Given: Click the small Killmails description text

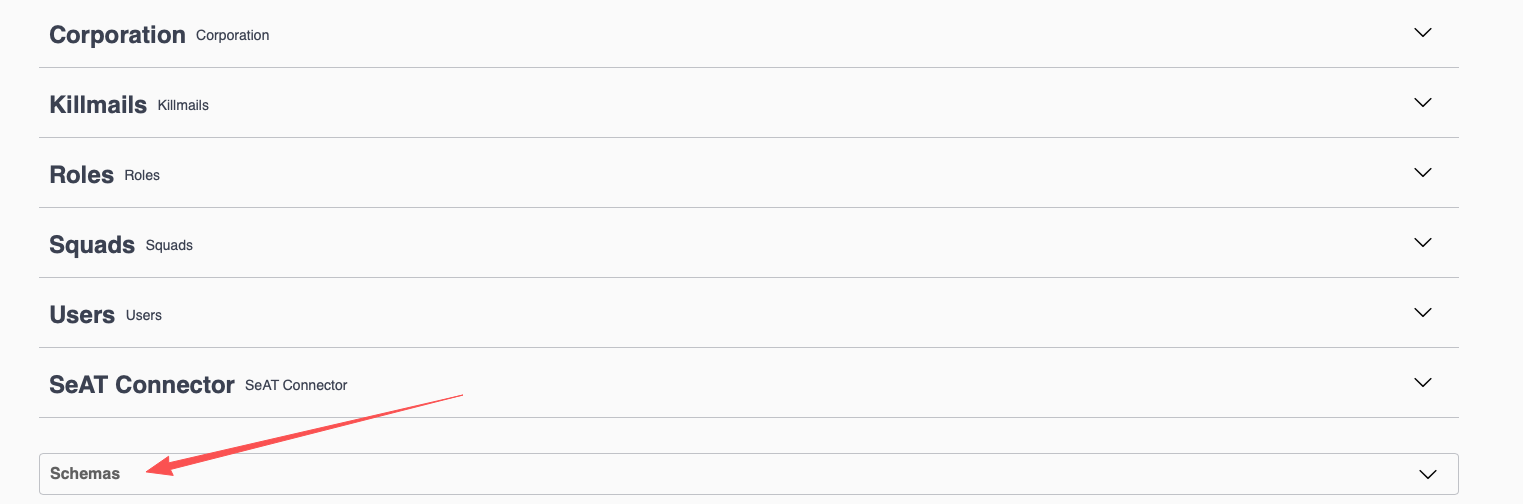Looking at the screenshot, I should (x=183, y=105).
